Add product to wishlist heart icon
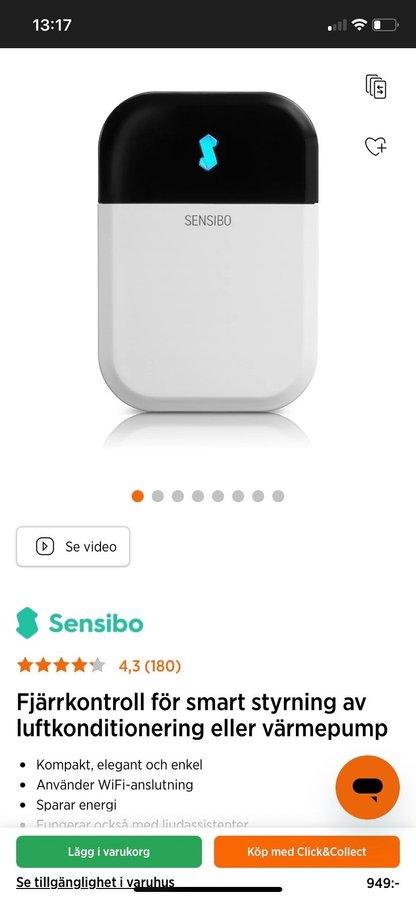This screenshot has width=416, height=900. pyautogui.click(x=376, y=146)
